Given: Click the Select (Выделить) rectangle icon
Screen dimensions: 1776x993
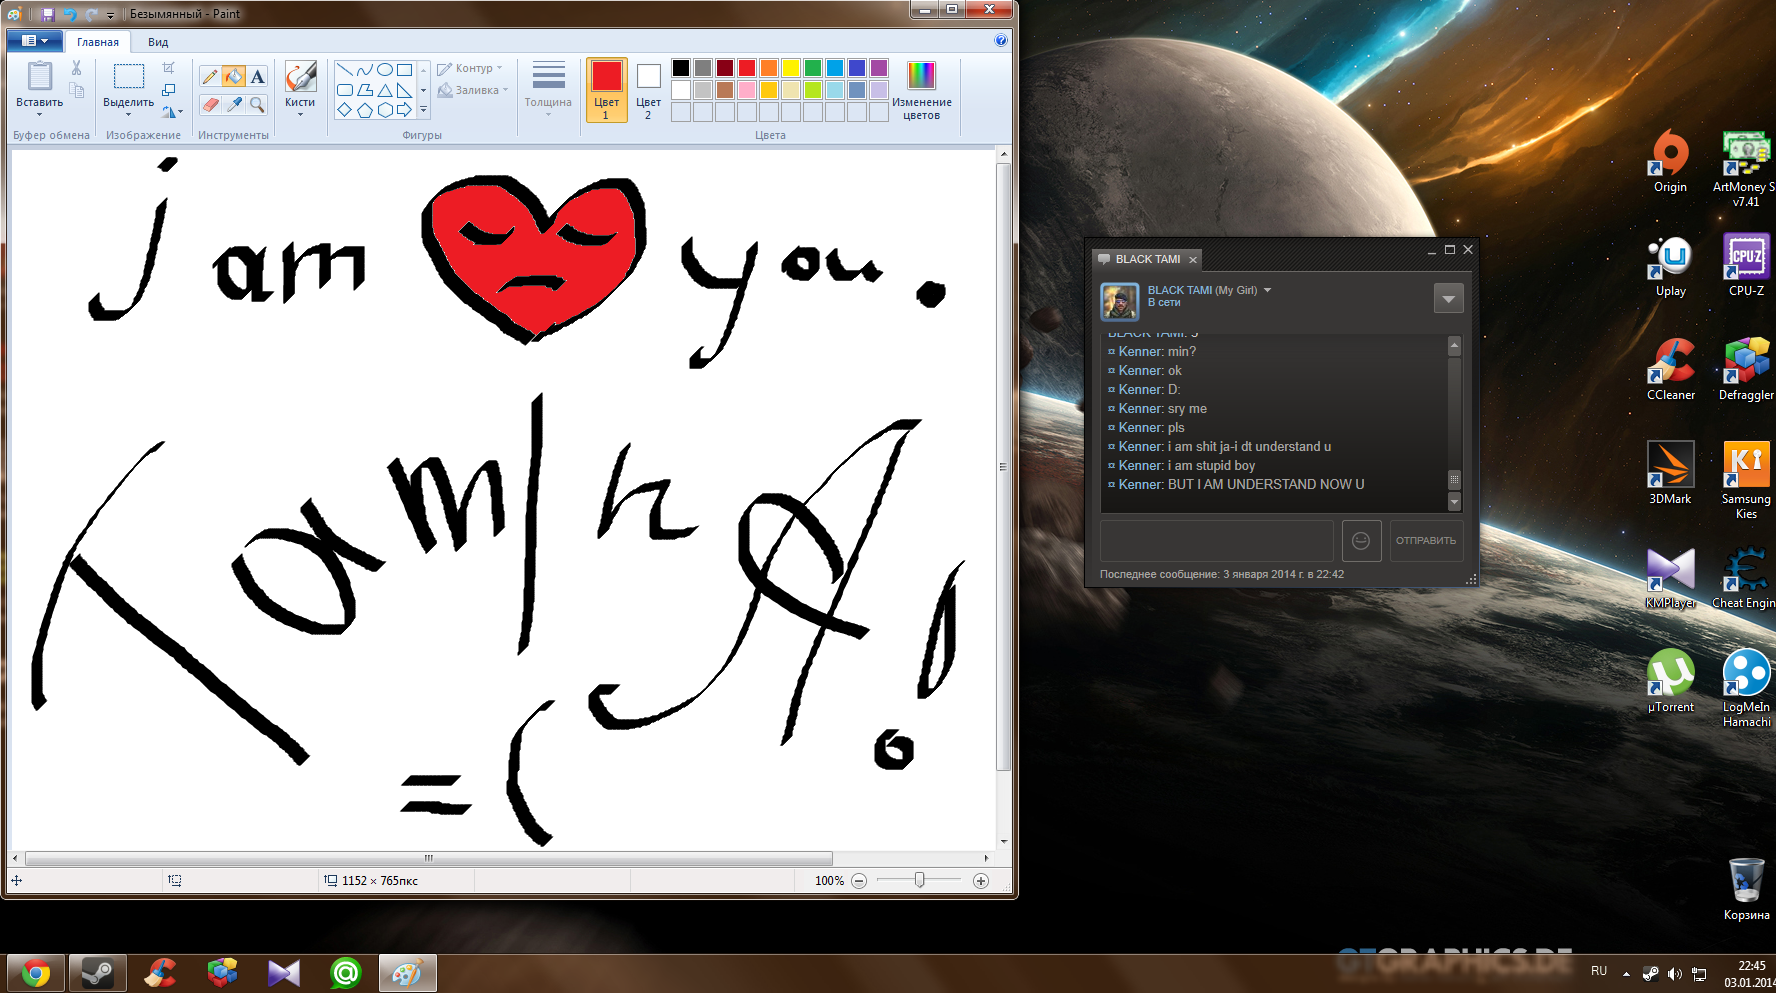Looking at the screenshot, I should point(129,77).
